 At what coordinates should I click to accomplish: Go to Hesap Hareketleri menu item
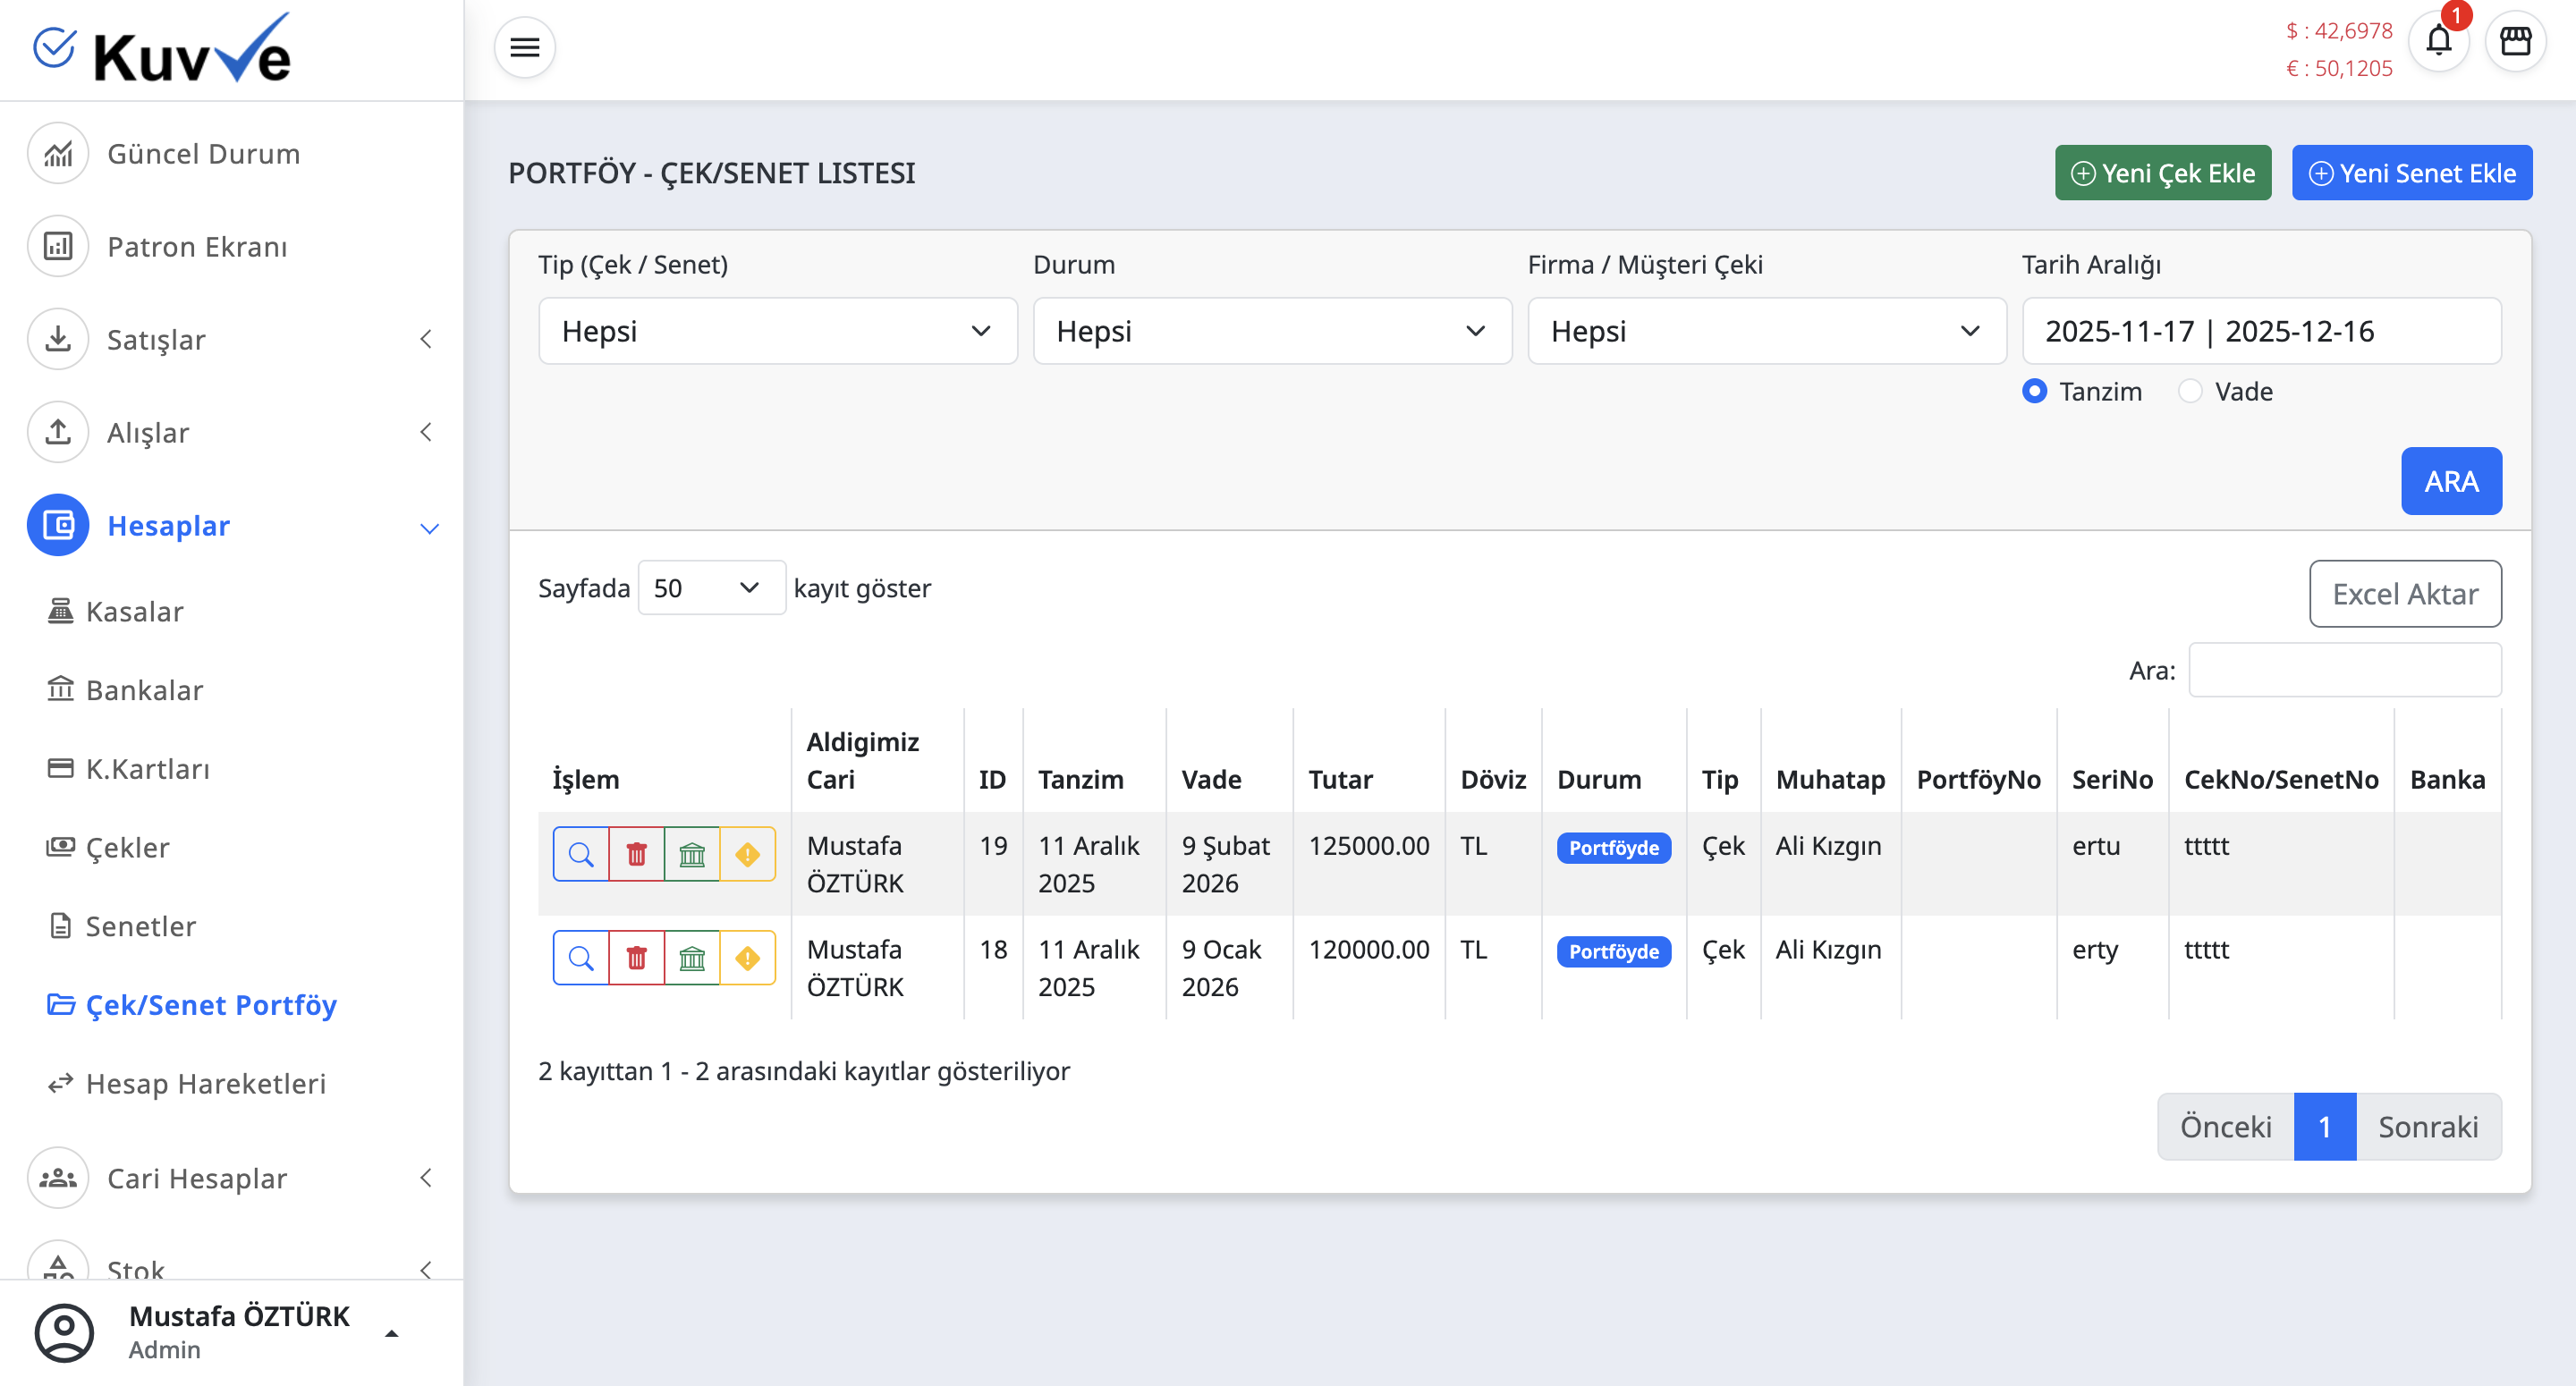[x=205, y=1083]
